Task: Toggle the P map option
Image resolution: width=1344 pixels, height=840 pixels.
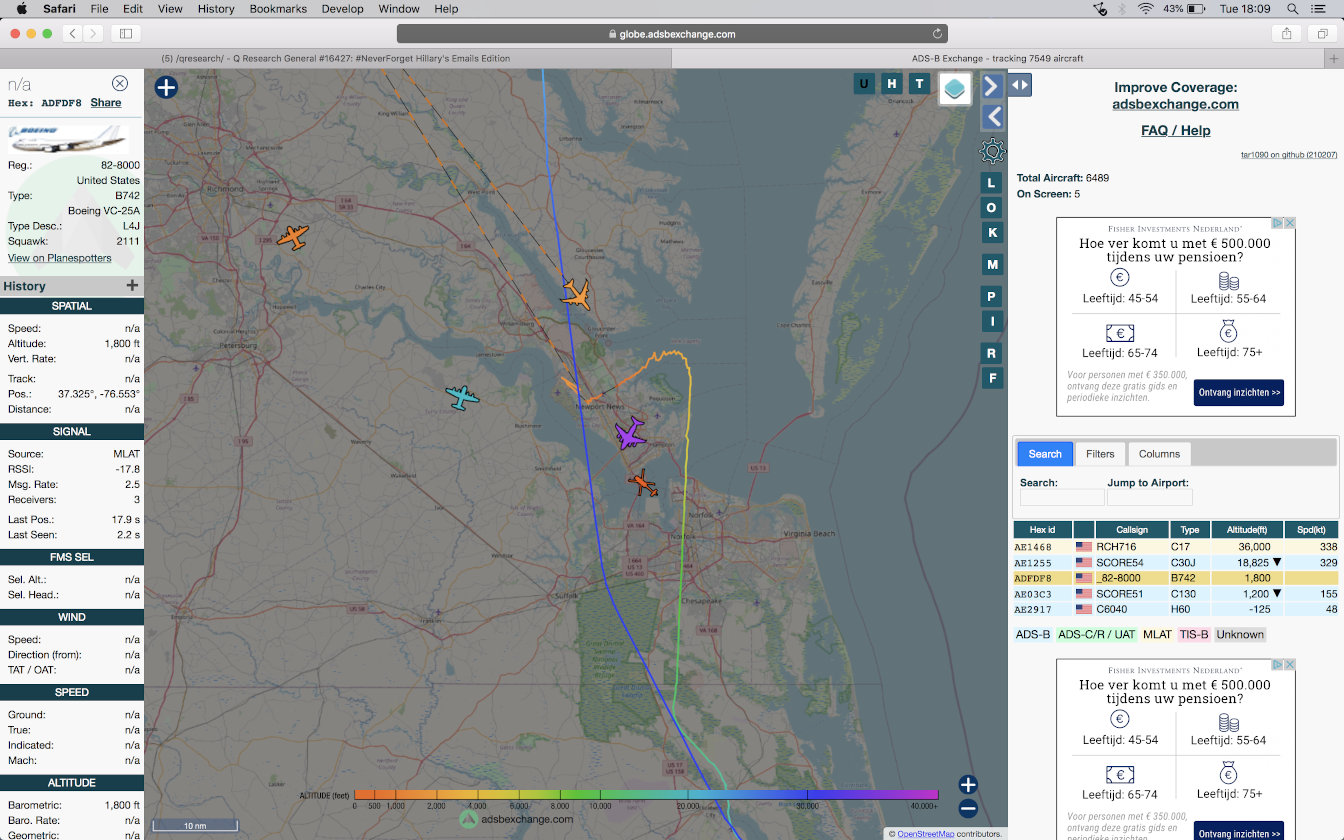Action: pyautogui.click(x=992, y=296)
